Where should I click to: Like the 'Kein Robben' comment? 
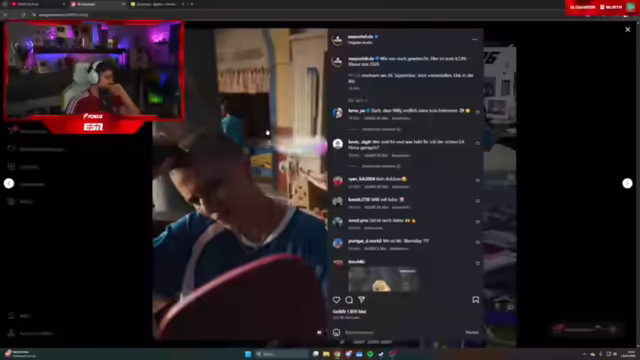478,180
